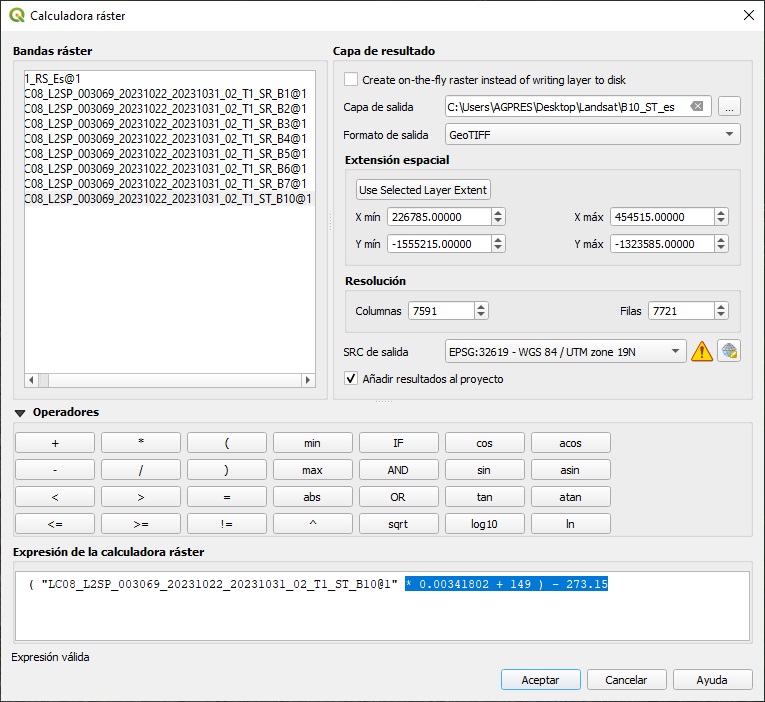Click the Capa de salida path field
The width and height of the screenshot is (765, 702).
point(578,106)
